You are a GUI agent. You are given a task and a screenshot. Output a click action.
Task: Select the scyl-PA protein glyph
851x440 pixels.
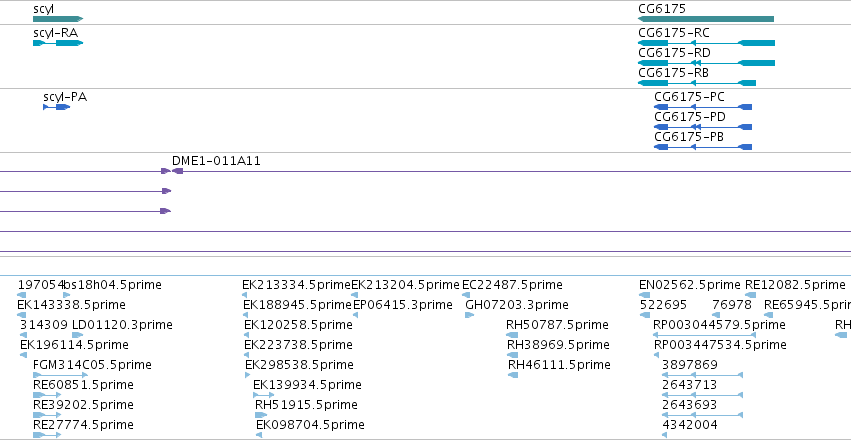click(x=56, y=107)
